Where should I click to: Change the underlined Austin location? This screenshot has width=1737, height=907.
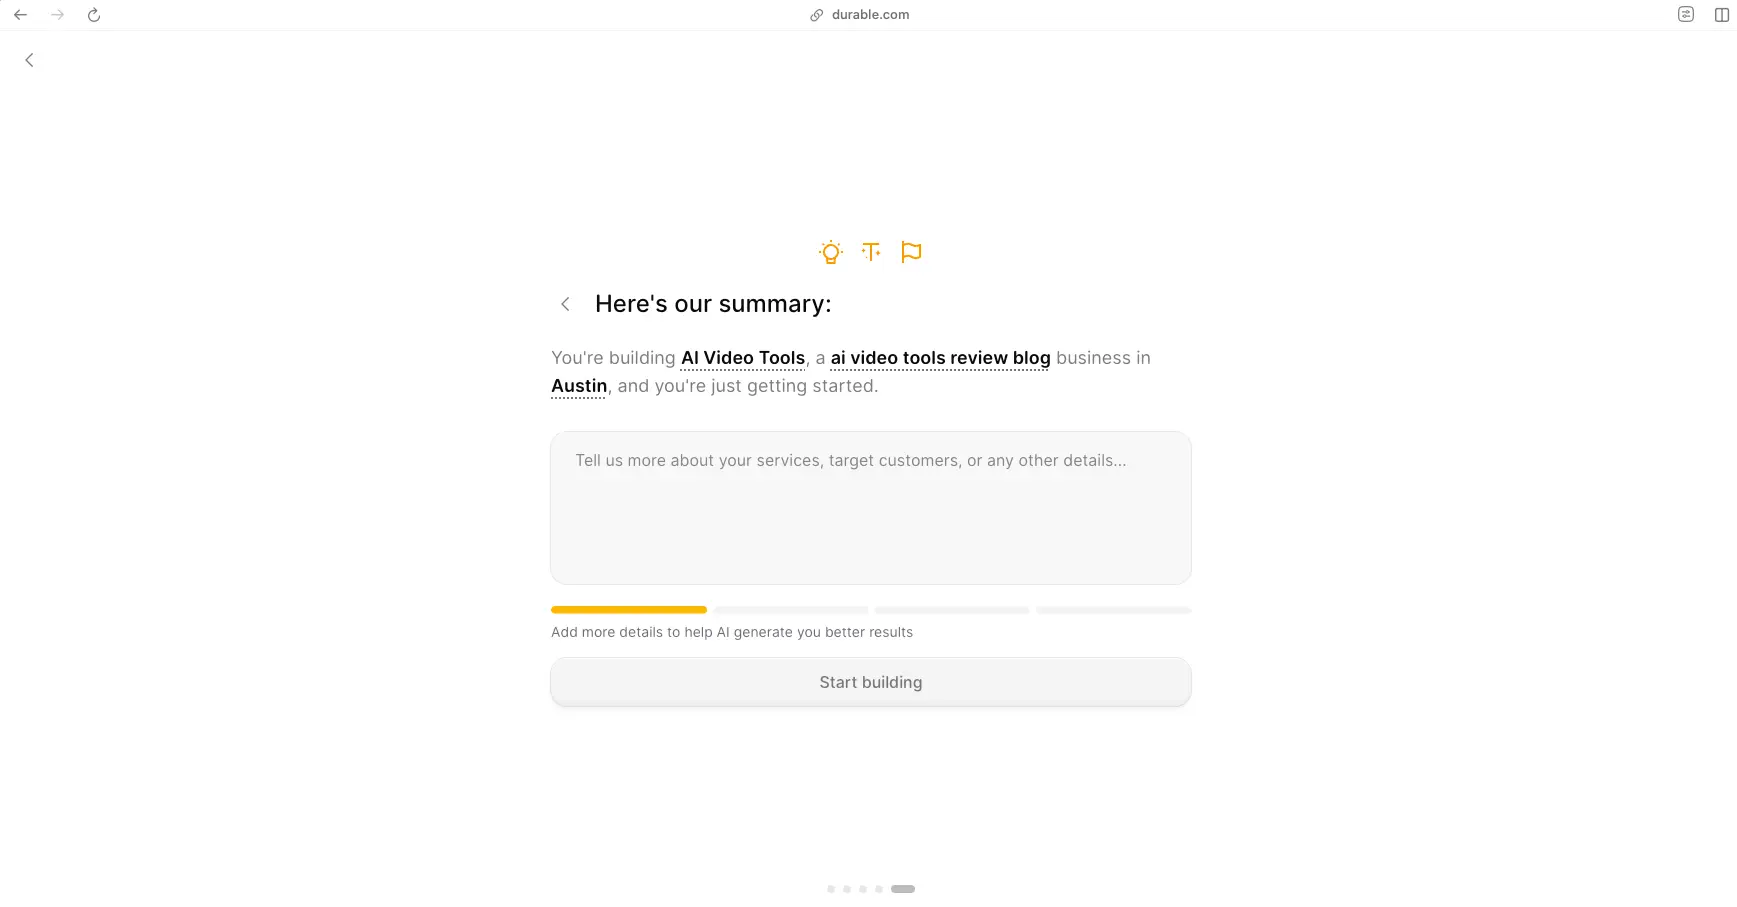(x=578, y=385)
